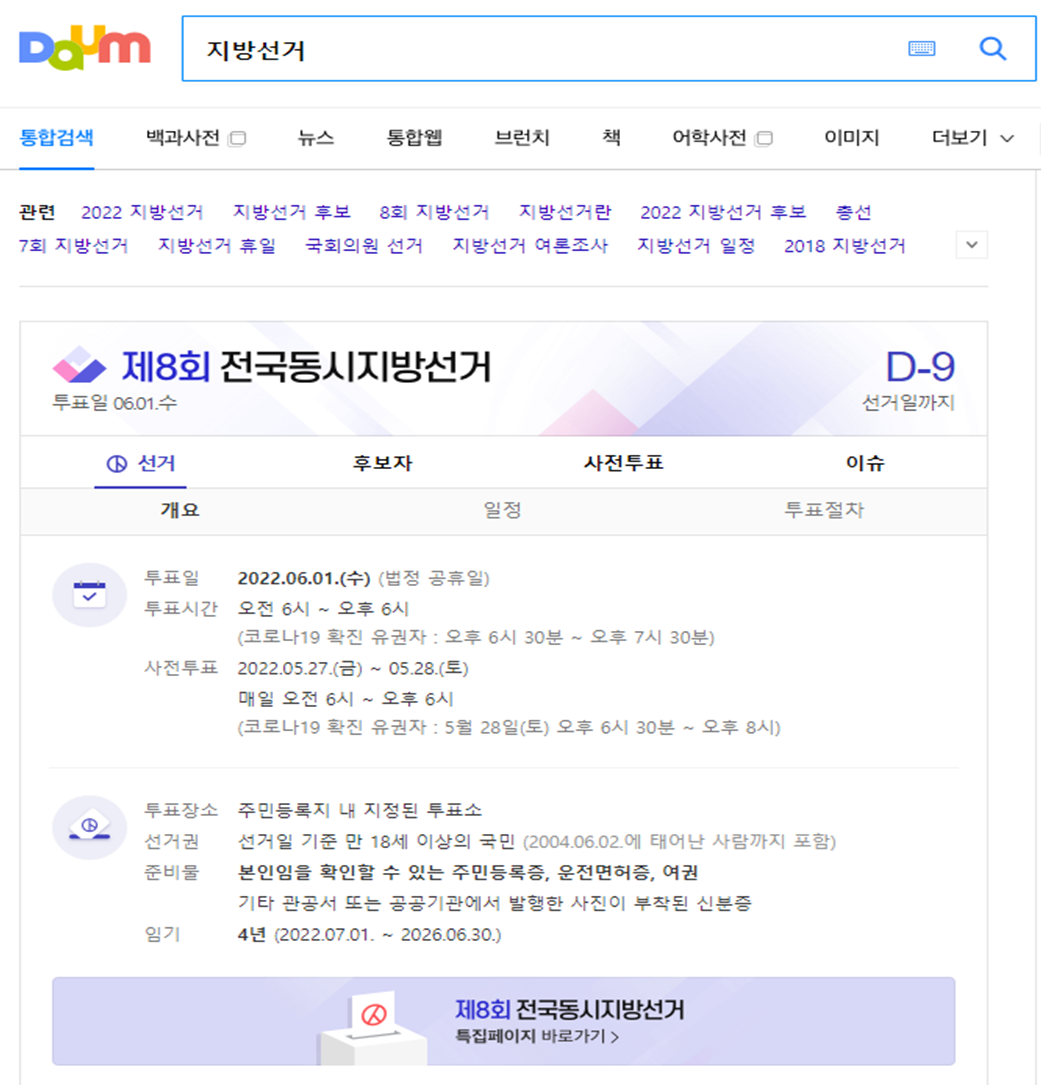Click related search 지방선거 후보
Screen dimensions: 1041x1085
(291, 212)
